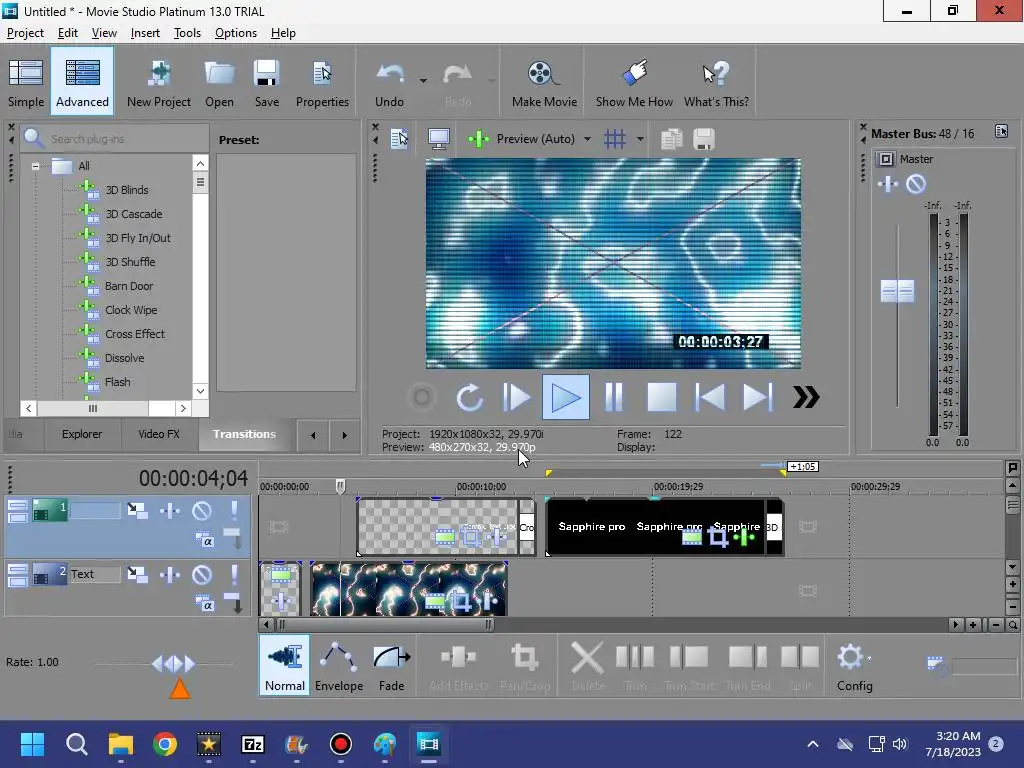Open the Tools menu
This screenshot has width=1024, height=768.
pyautogui.click(x=187, y=33)
